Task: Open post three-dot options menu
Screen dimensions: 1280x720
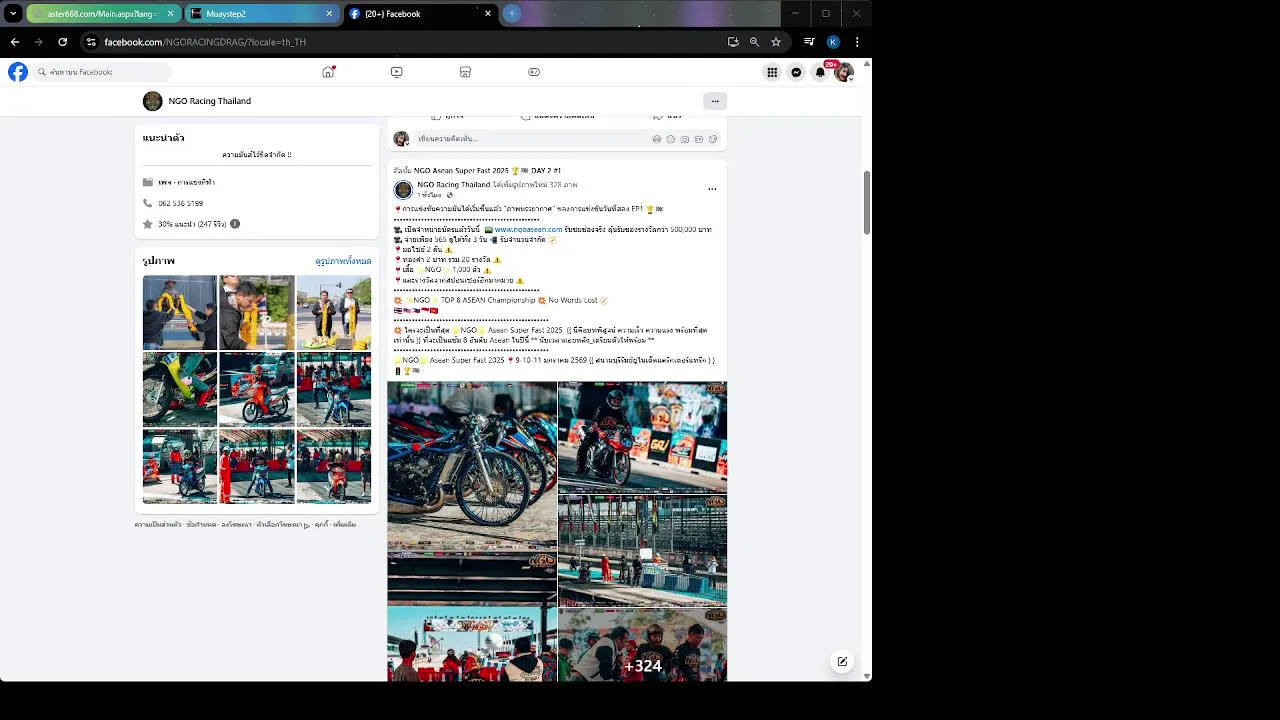Action: click(712, 189)
